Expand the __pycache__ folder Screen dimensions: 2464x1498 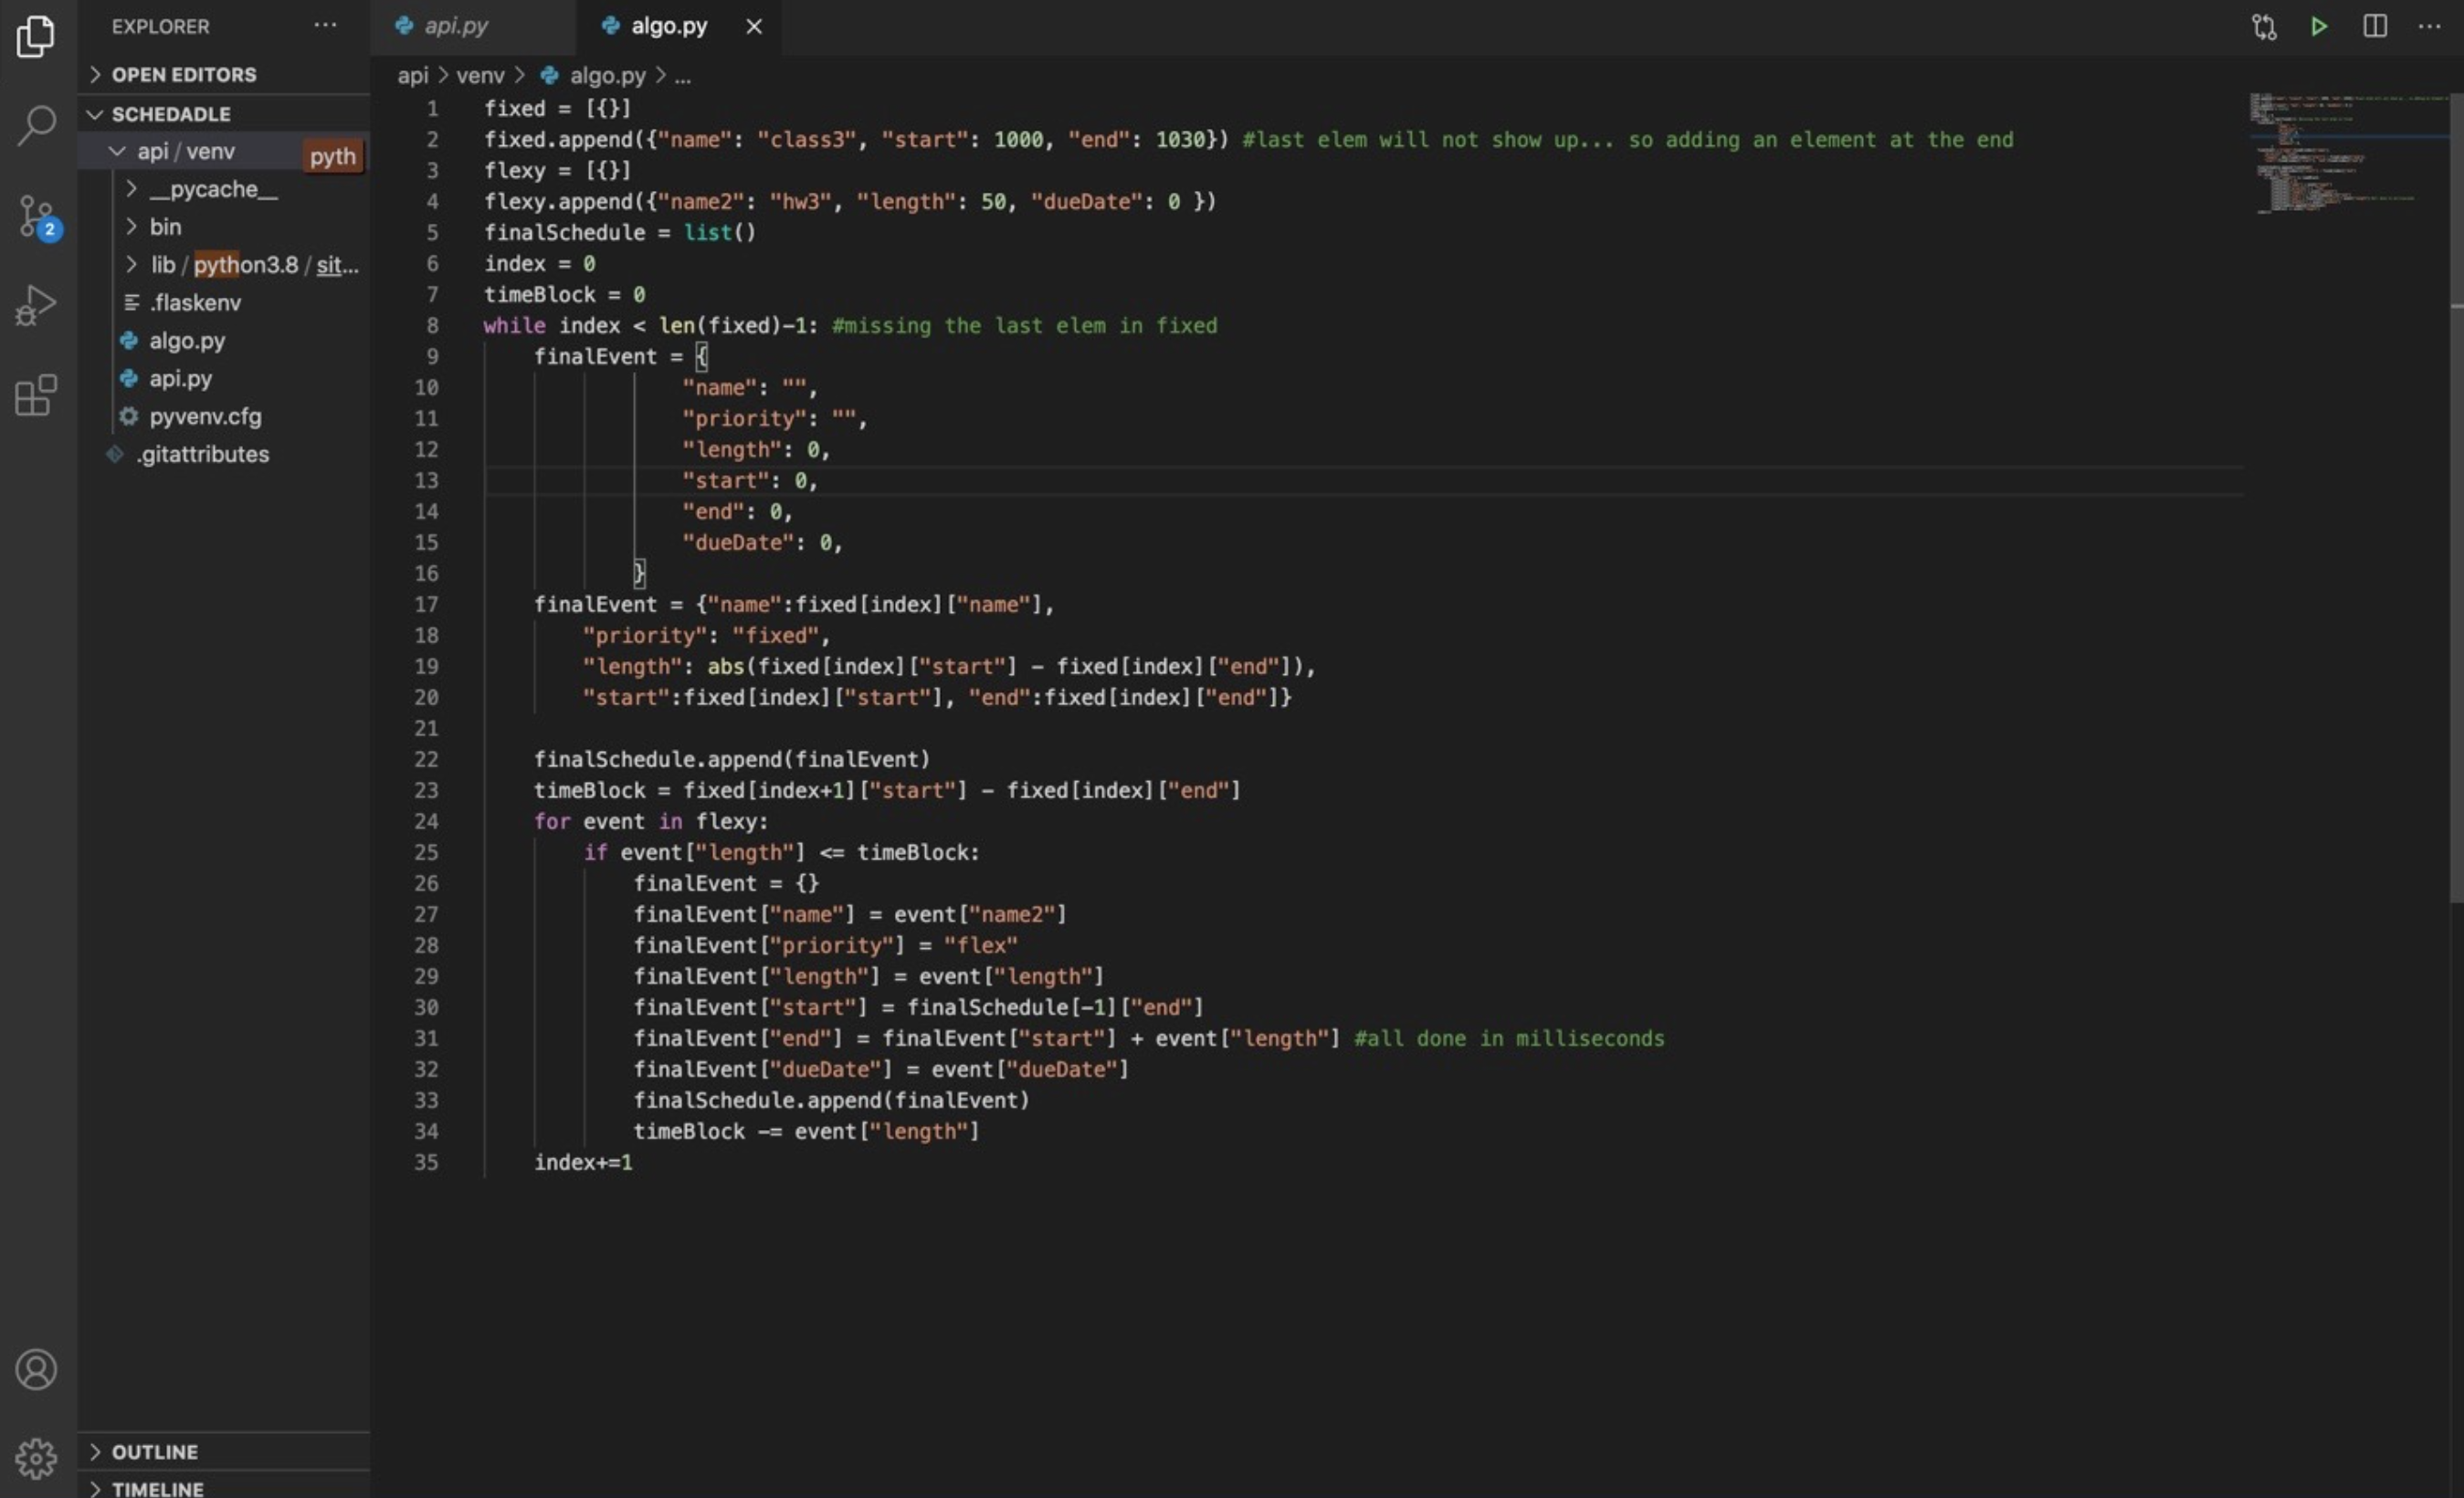coord(213,189)
